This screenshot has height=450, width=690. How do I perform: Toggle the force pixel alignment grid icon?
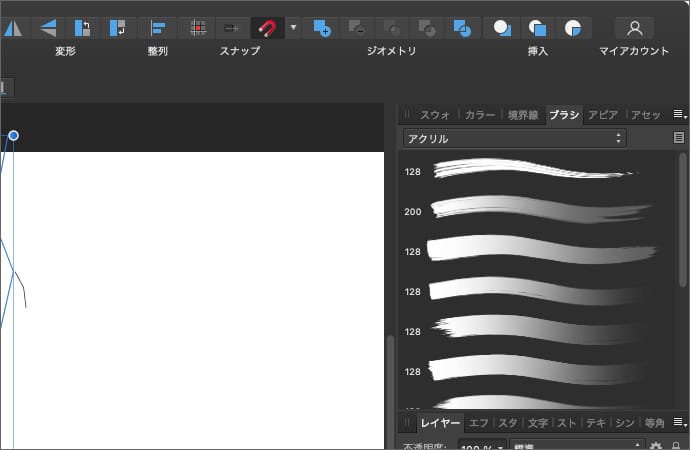click(198, 28)
